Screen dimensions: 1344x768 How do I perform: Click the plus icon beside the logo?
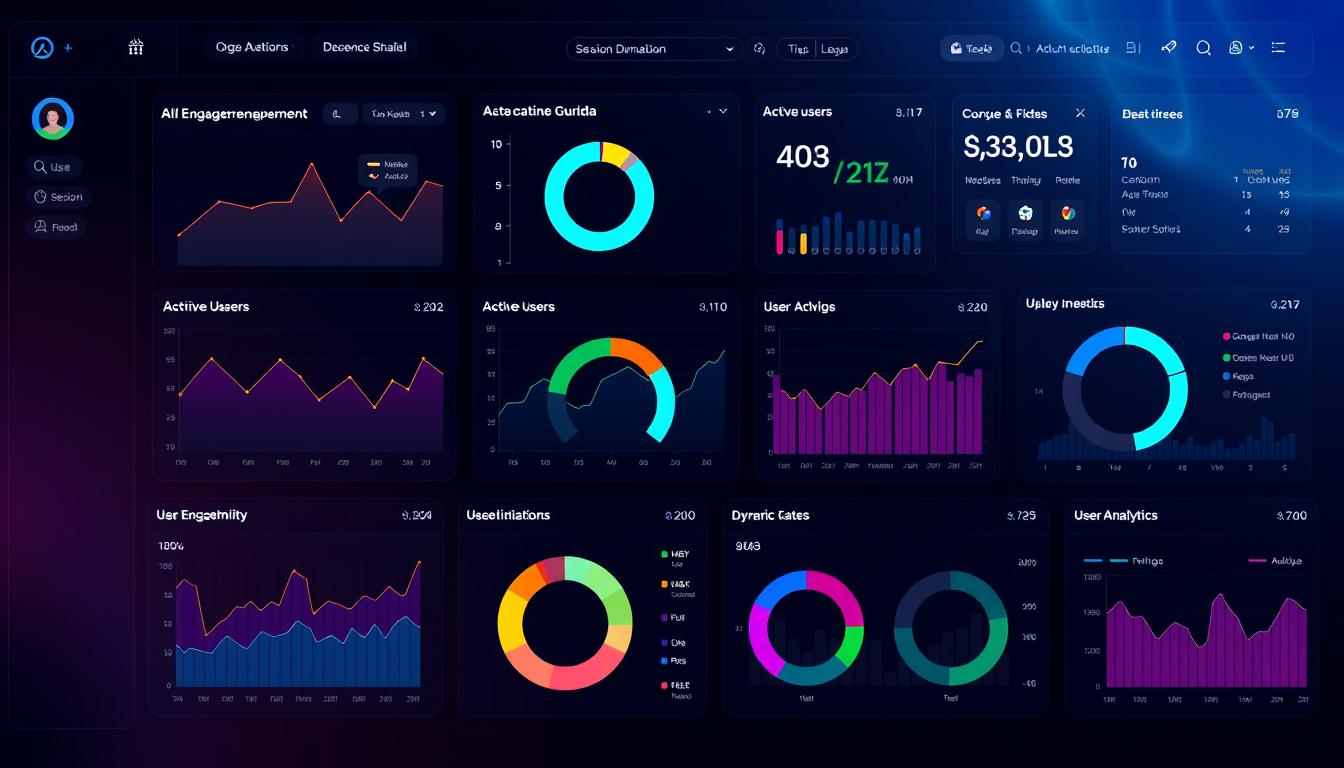coord(68,48)
